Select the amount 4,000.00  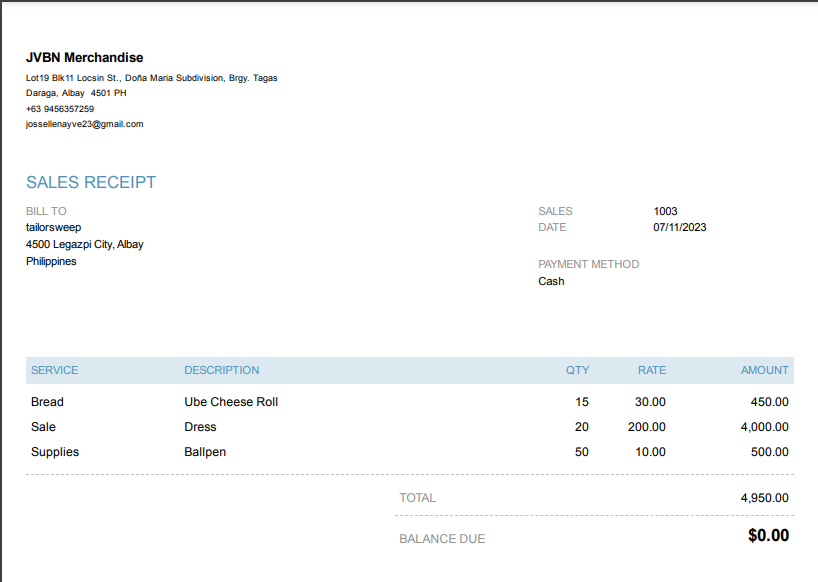765,427
